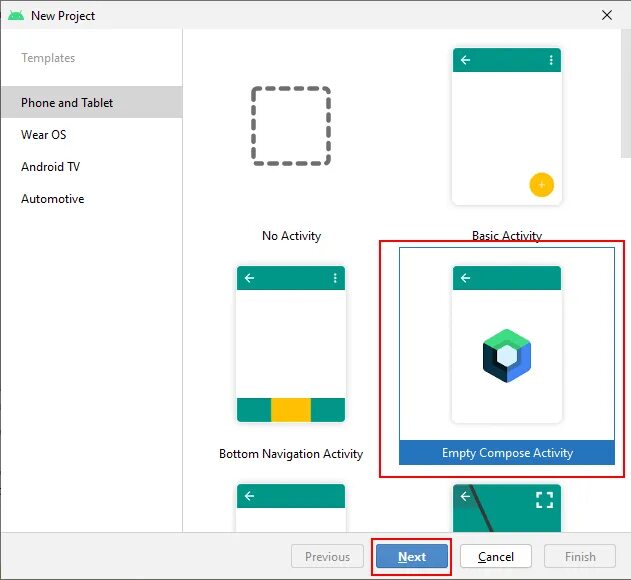Click the vertical scrollbar of the templates list
The height and width of the screenshot is (580, 631).
[625, 93]
